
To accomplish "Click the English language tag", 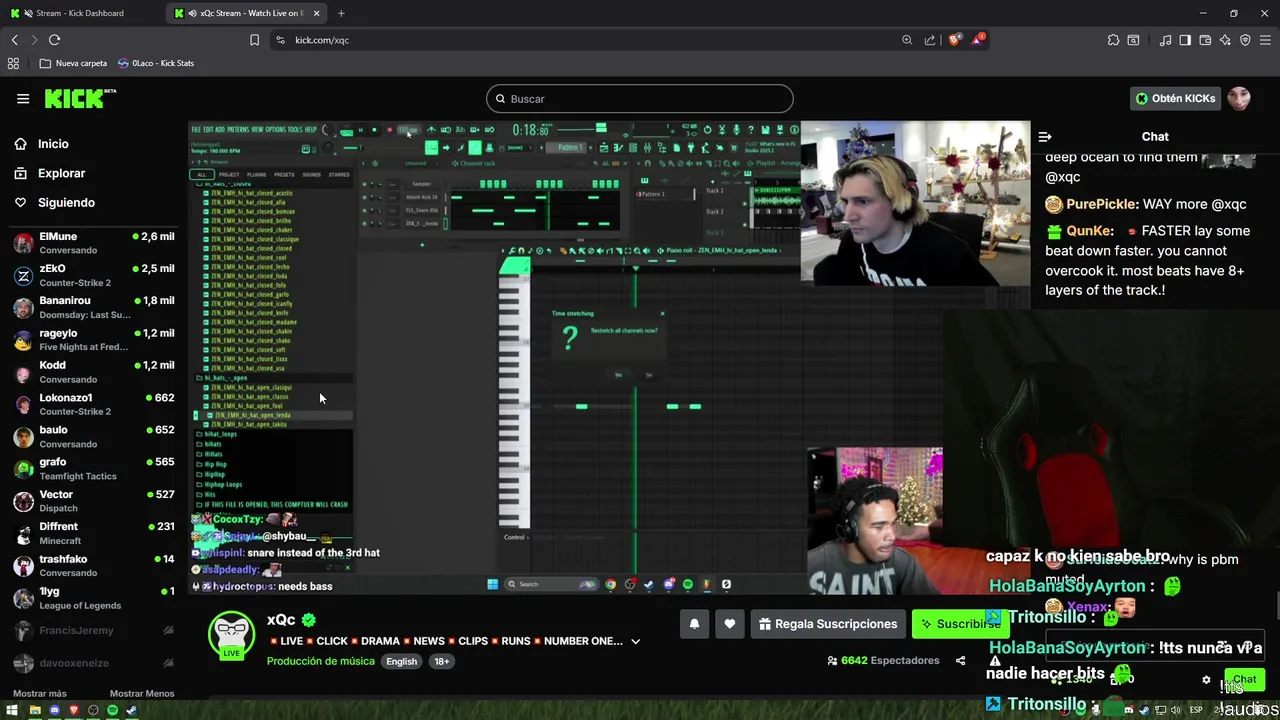I will (401, 661).
